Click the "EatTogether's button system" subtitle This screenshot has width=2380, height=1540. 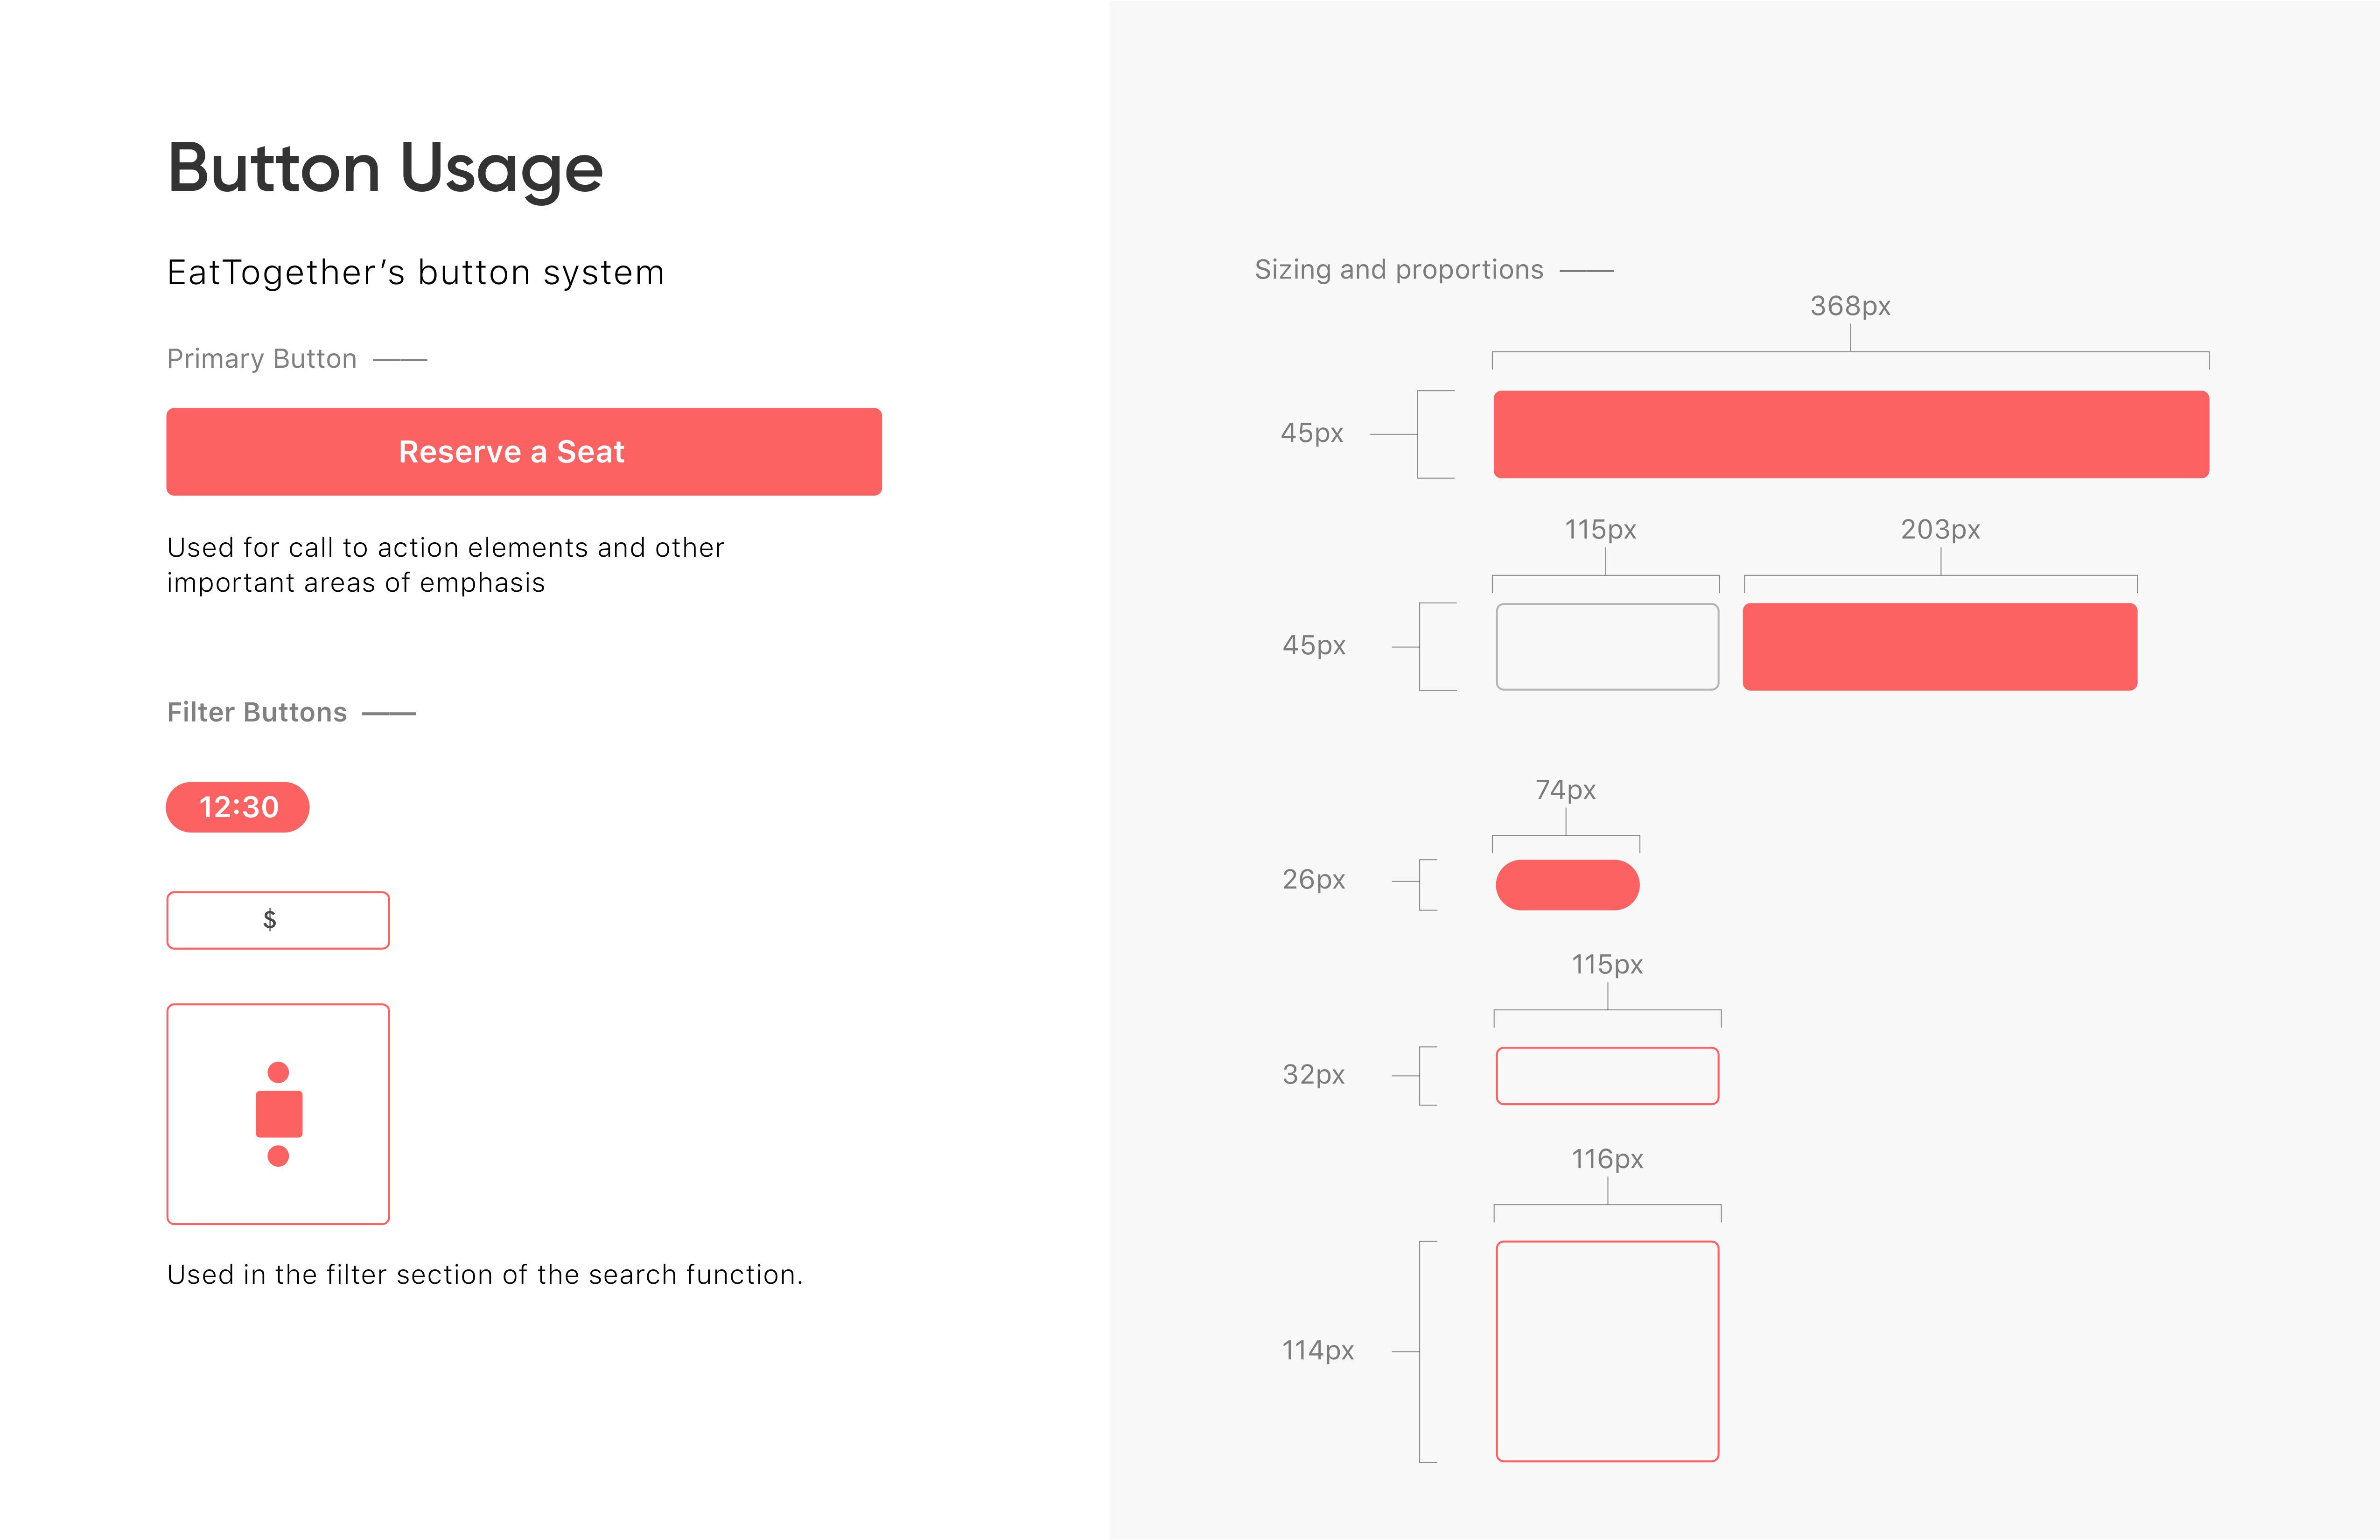click(x=415, y=273)
